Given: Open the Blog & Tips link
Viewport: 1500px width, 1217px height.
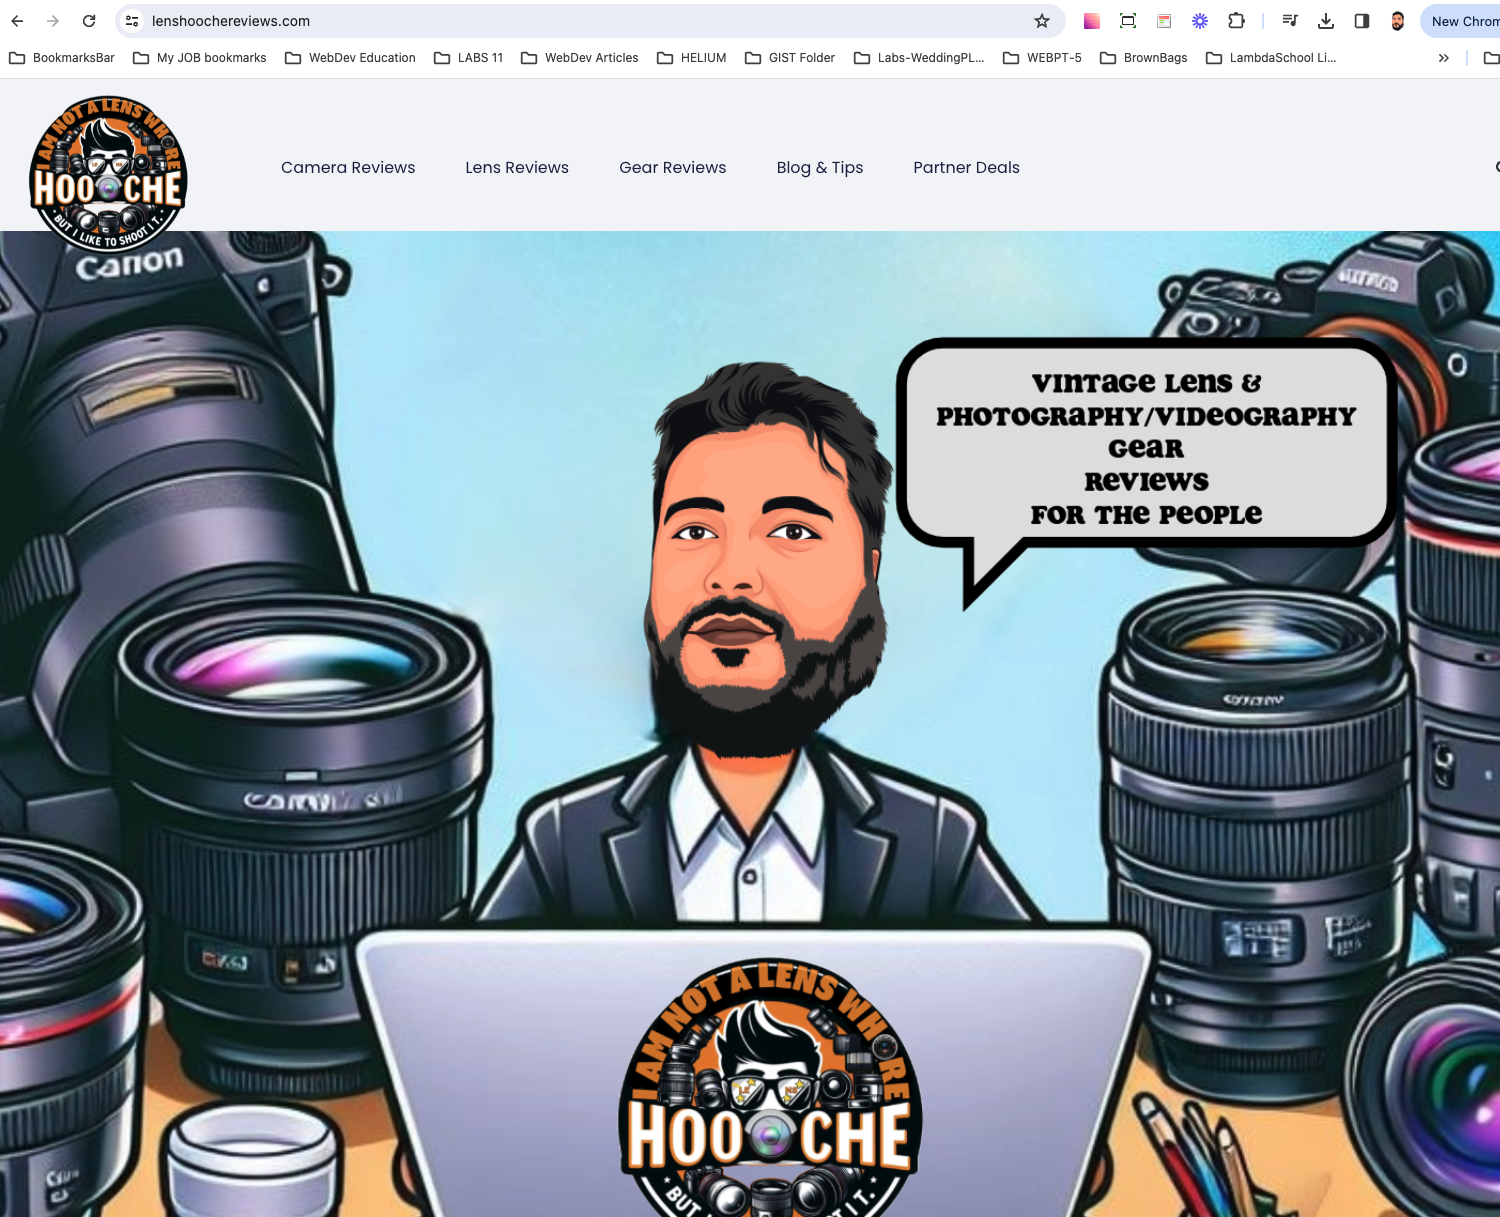Looking at the screenshot, I should point(820,167).
